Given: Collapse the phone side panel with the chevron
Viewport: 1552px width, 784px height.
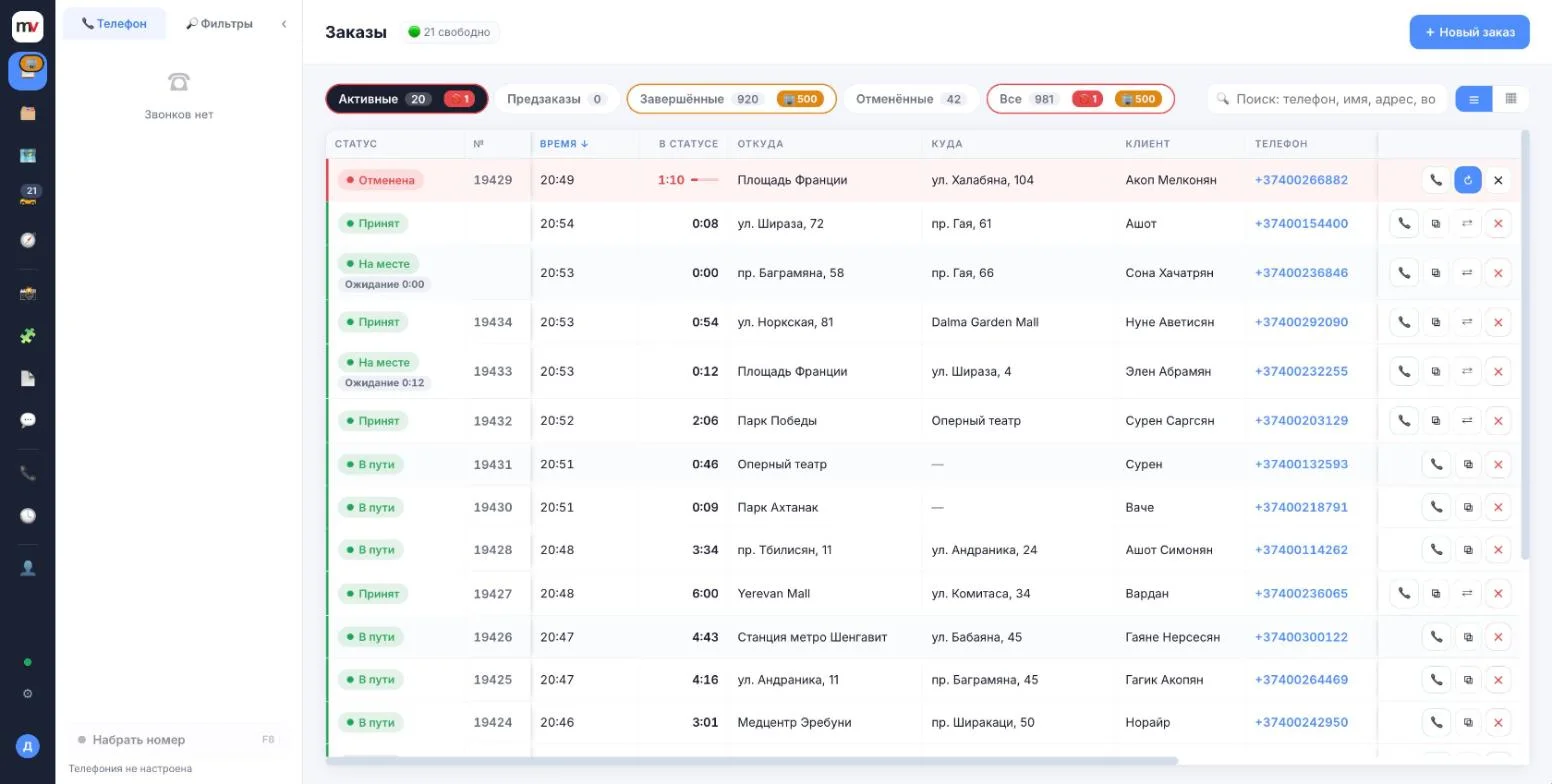Looking at the screenshot, I should click(x=284, y=24).
